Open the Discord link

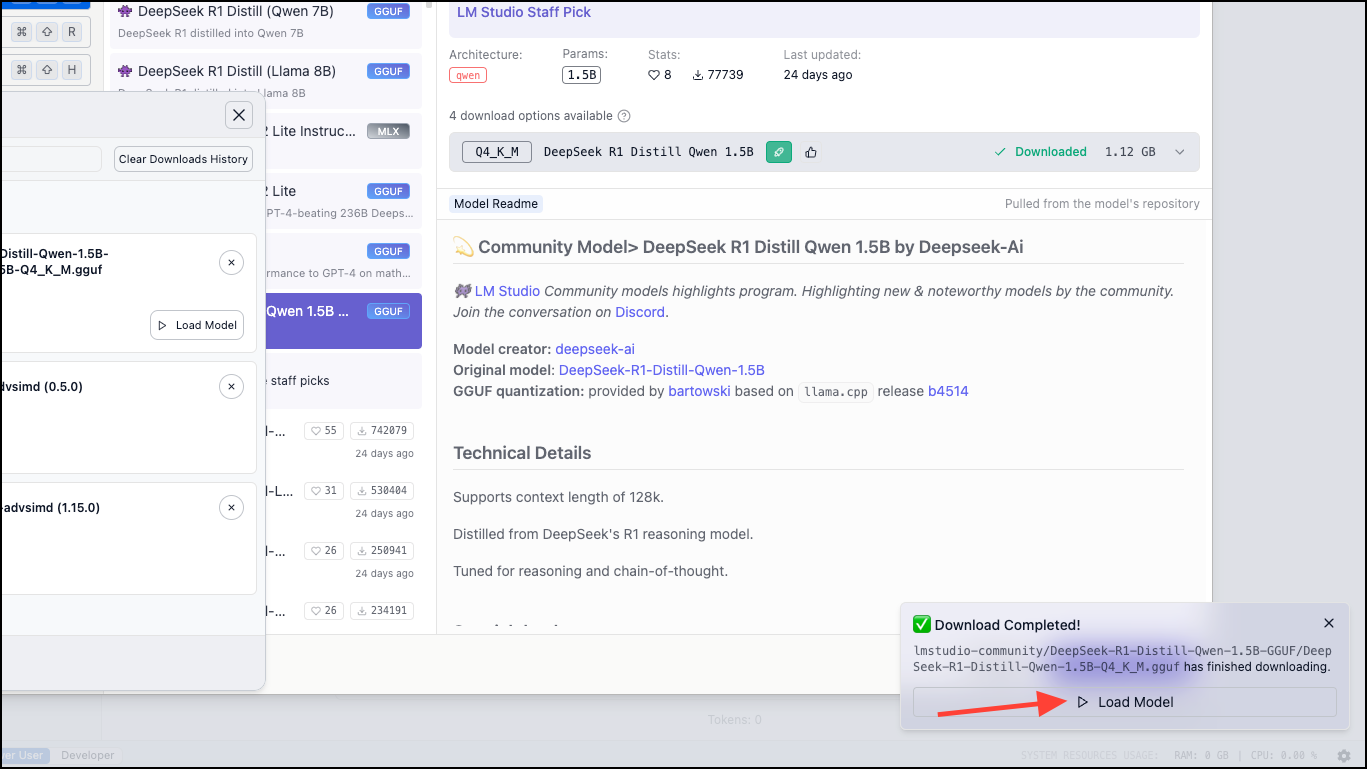pos(640,312)
